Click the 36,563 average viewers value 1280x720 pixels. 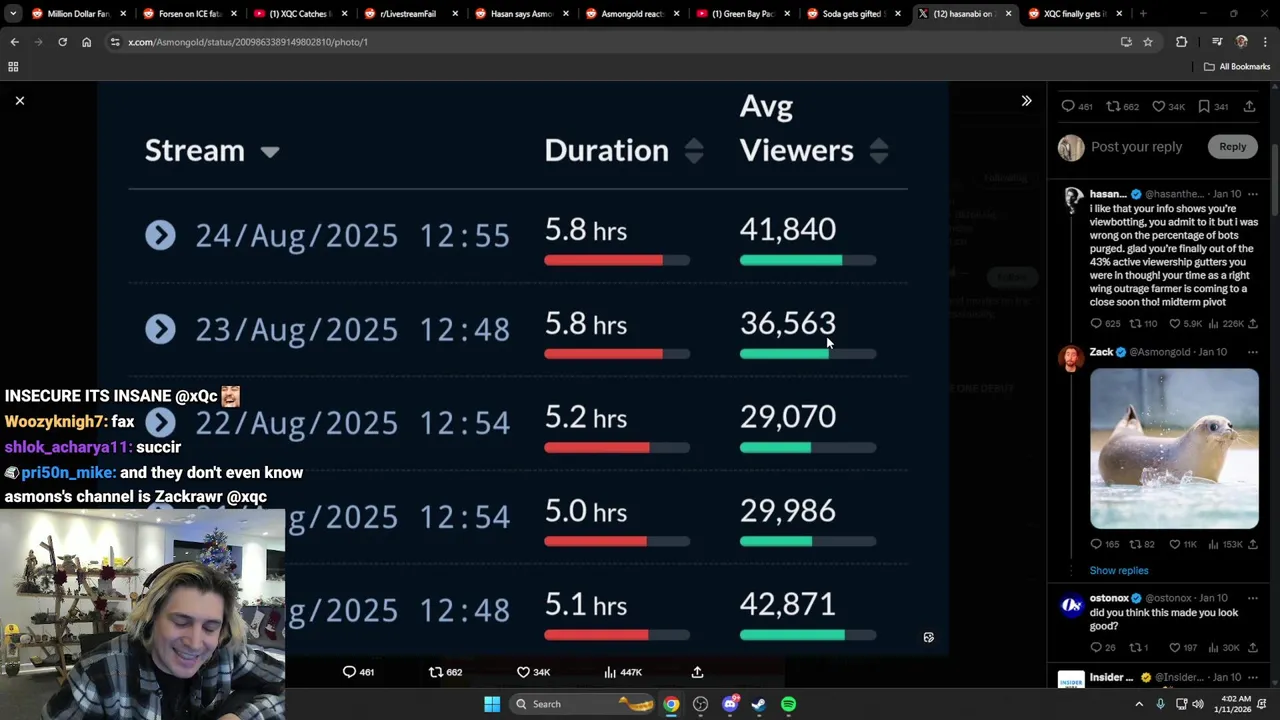(x=788, y=324)
